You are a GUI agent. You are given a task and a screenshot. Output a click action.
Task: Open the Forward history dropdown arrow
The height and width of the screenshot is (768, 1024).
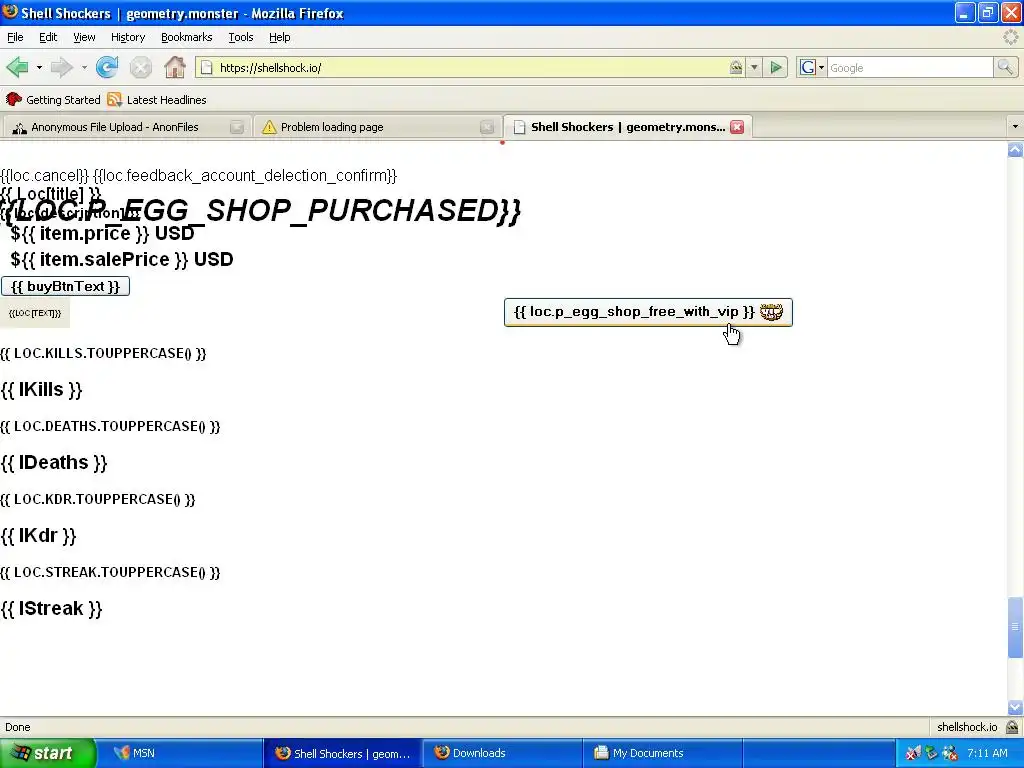(x=84, y=67)
